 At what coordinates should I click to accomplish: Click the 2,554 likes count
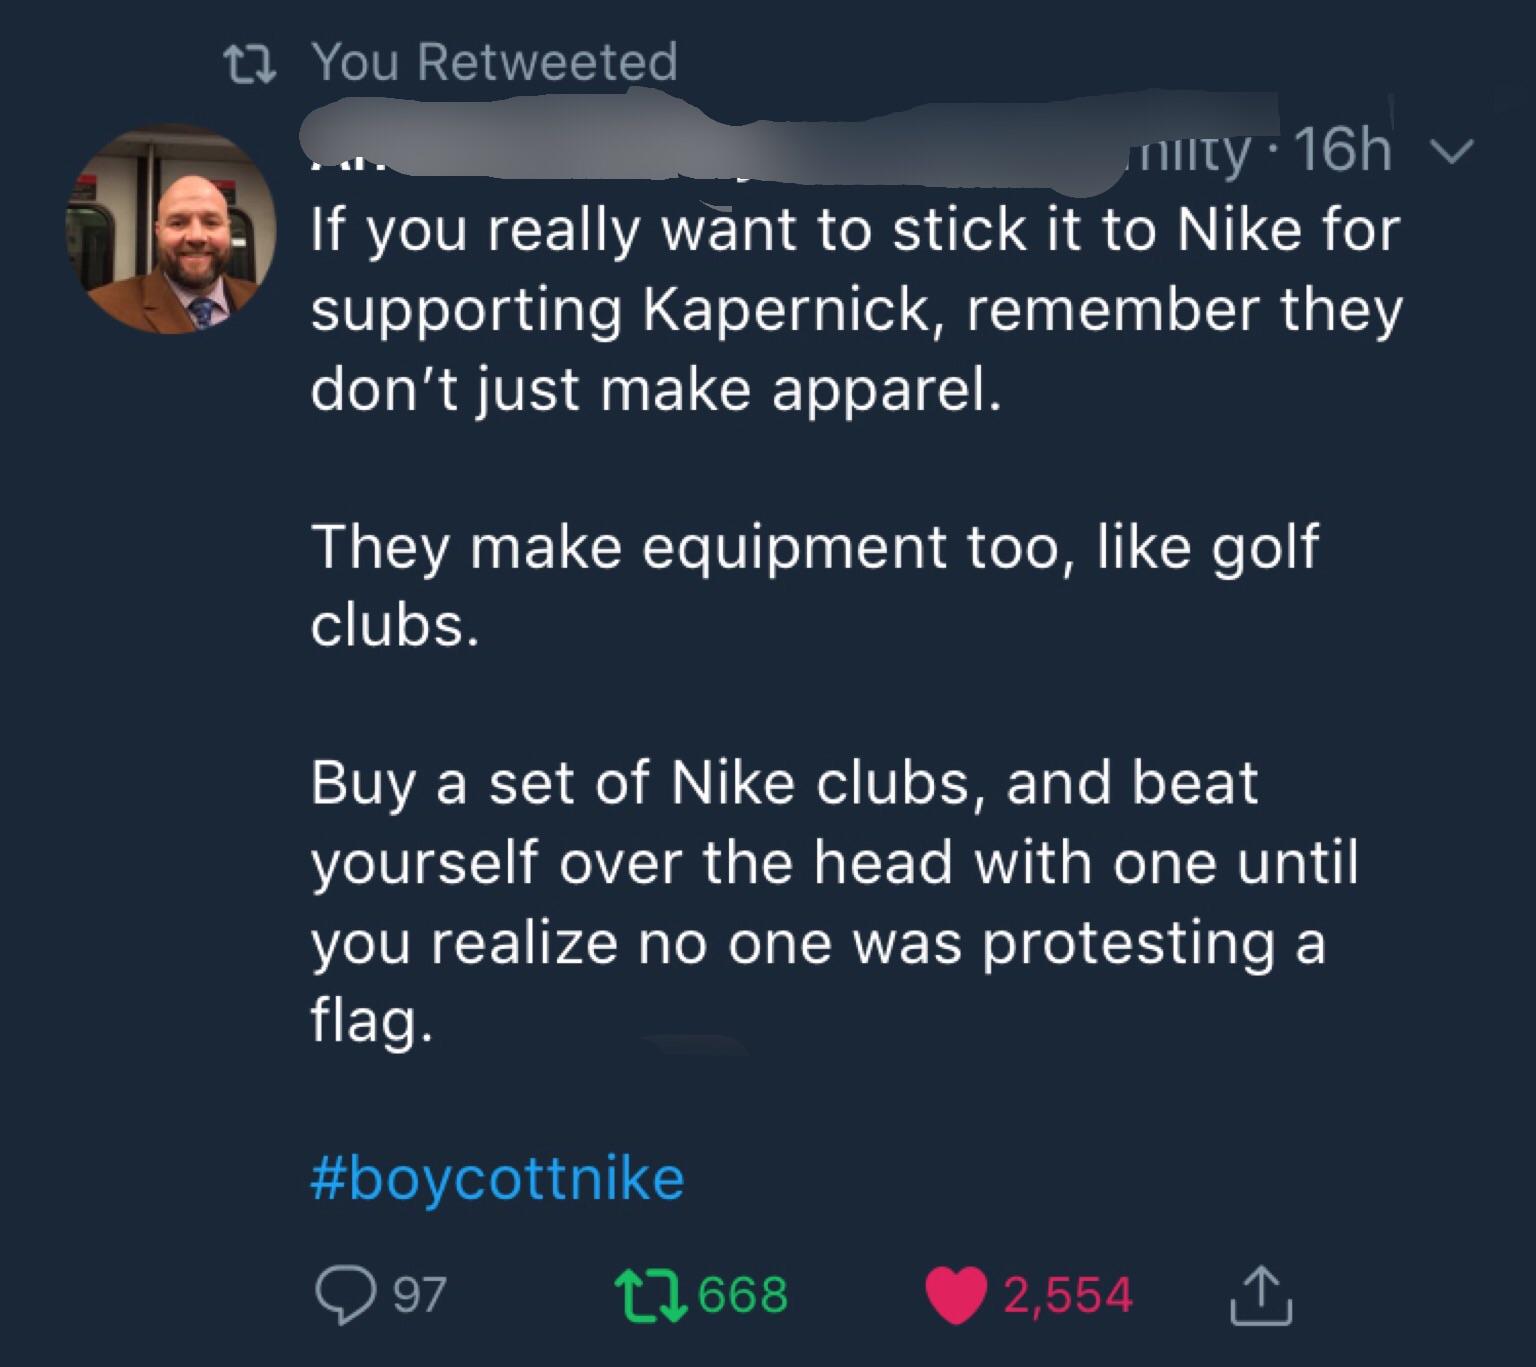tap(1067, 1295)
